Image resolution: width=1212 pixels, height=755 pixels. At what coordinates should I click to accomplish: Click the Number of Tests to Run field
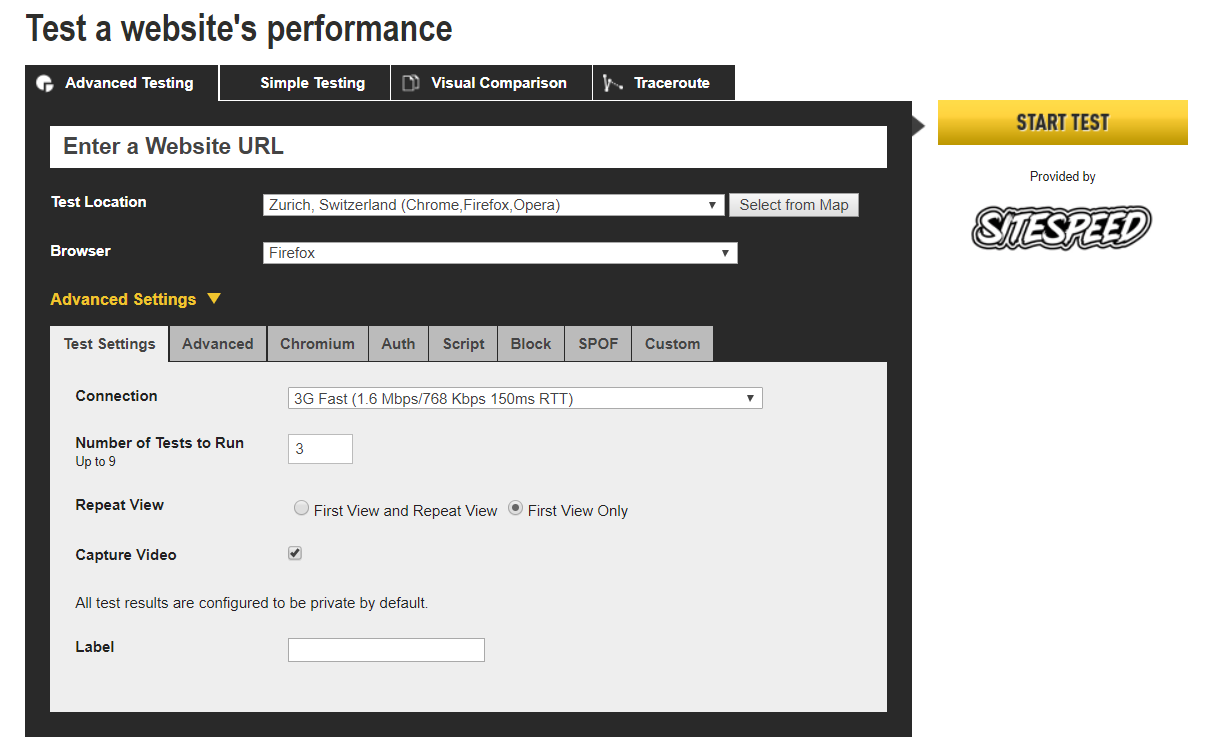click(x=320, y=449)
